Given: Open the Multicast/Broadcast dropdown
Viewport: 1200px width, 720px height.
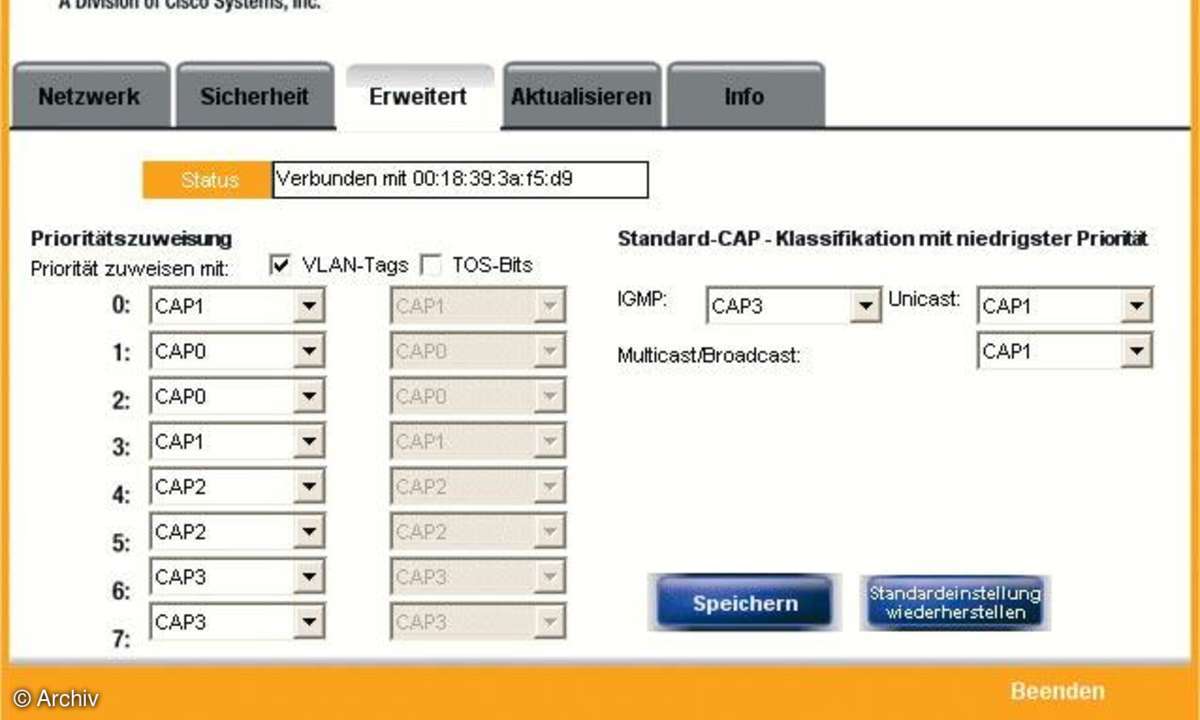Looking at the screenshot, I should (x=1138, y=350).
